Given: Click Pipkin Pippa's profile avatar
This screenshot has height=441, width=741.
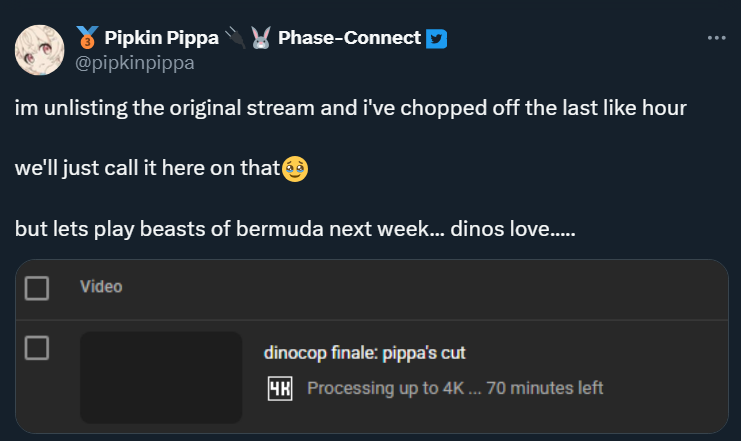Looking at the screenshot, I should tap(41, 48).
